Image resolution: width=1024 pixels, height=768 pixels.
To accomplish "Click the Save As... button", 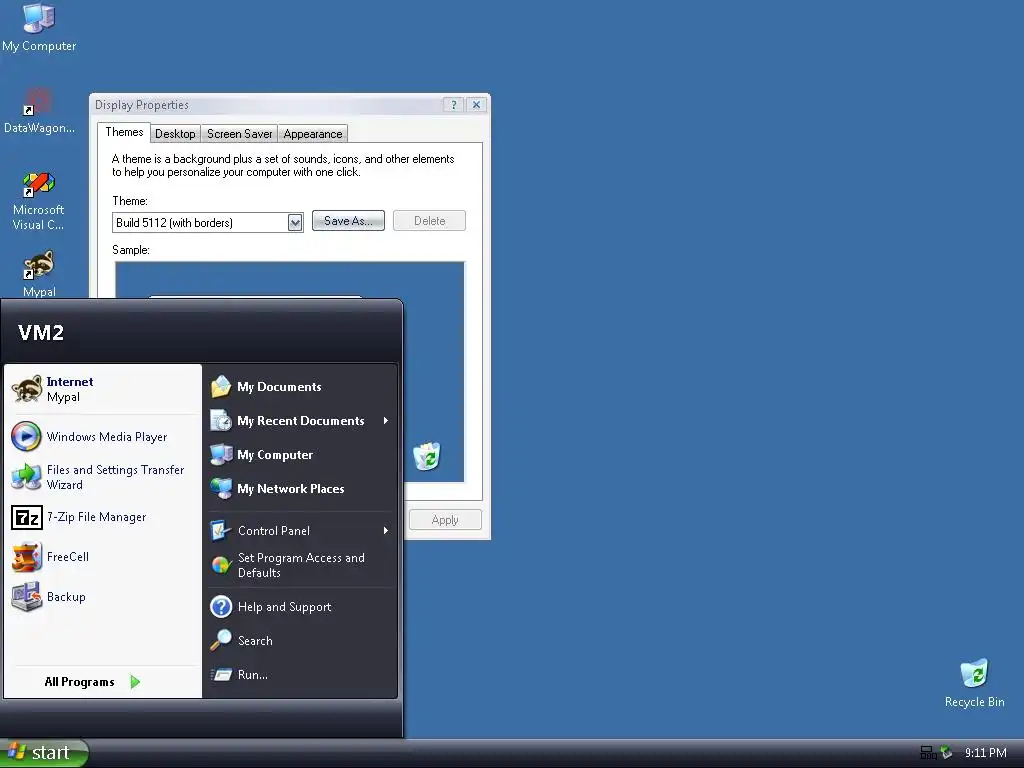I will click(x=348, y=221).
